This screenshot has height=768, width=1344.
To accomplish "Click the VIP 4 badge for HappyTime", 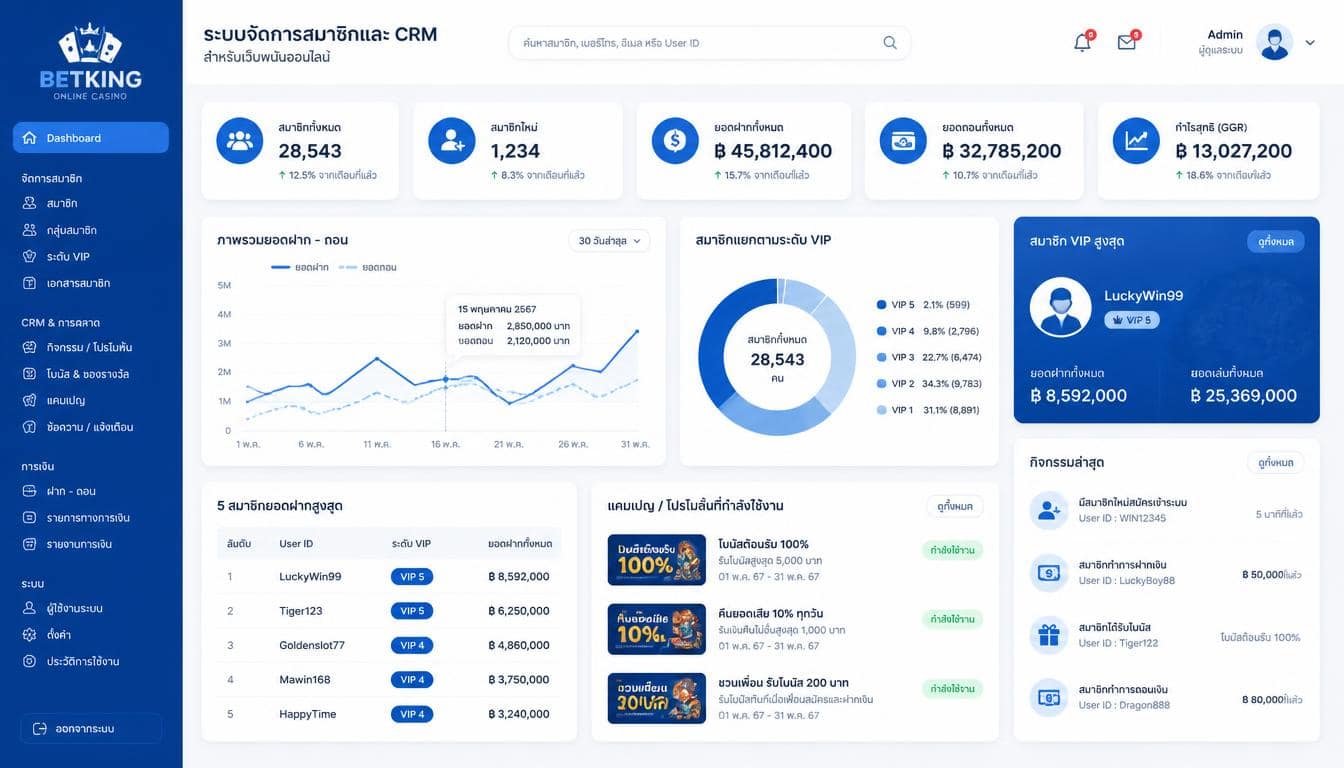I will click(412, 714).
